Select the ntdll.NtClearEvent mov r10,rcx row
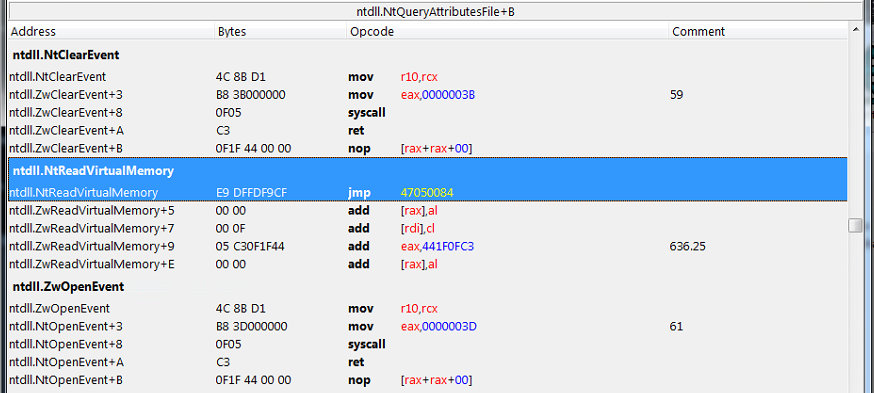Viewport: 874px width, 393px height. tap(428, 77)
